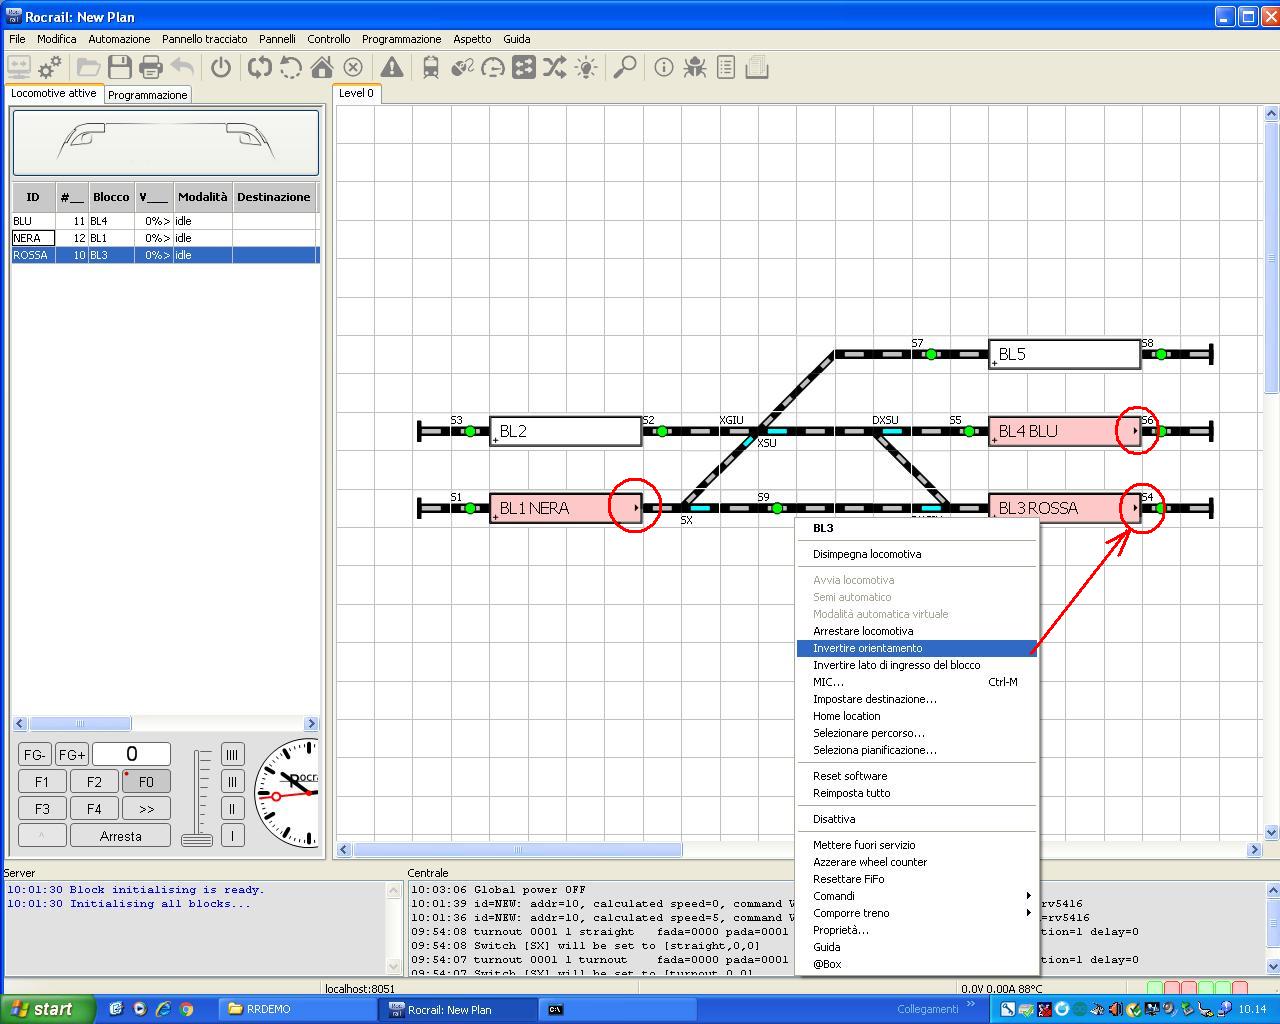Click the bug report icon
Screen dimensions: 1280x1024
[695, 67]
